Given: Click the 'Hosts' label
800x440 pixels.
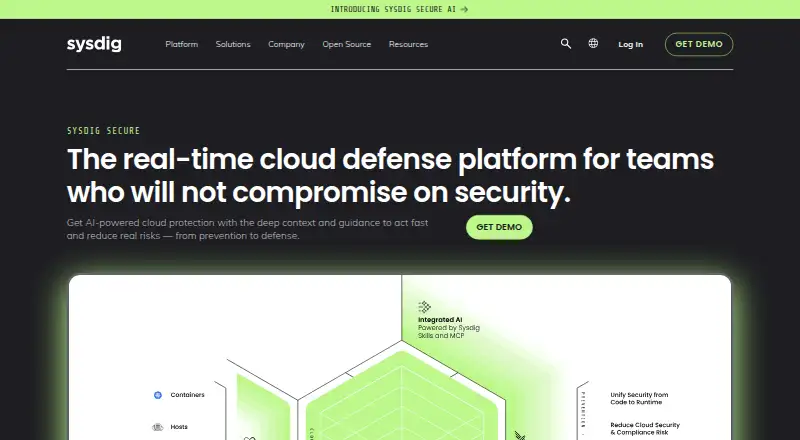Looking at the screenshot, I should [179, 427].
